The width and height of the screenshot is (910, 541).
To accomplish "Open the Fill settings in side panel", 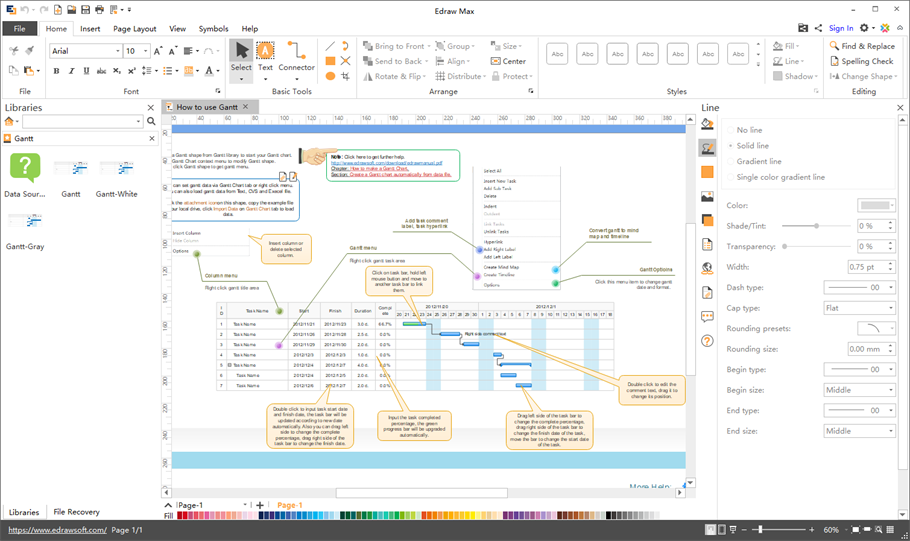I will (707, 124).
